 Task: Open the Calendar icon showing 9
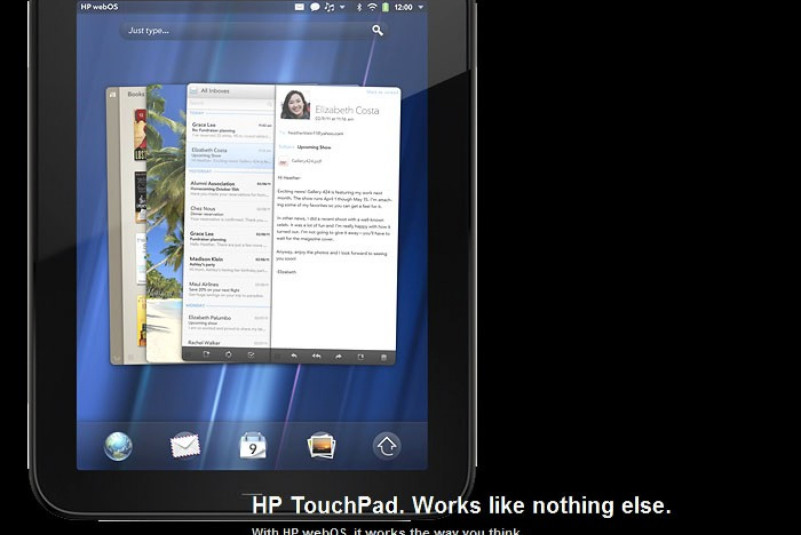coord(253,446)
